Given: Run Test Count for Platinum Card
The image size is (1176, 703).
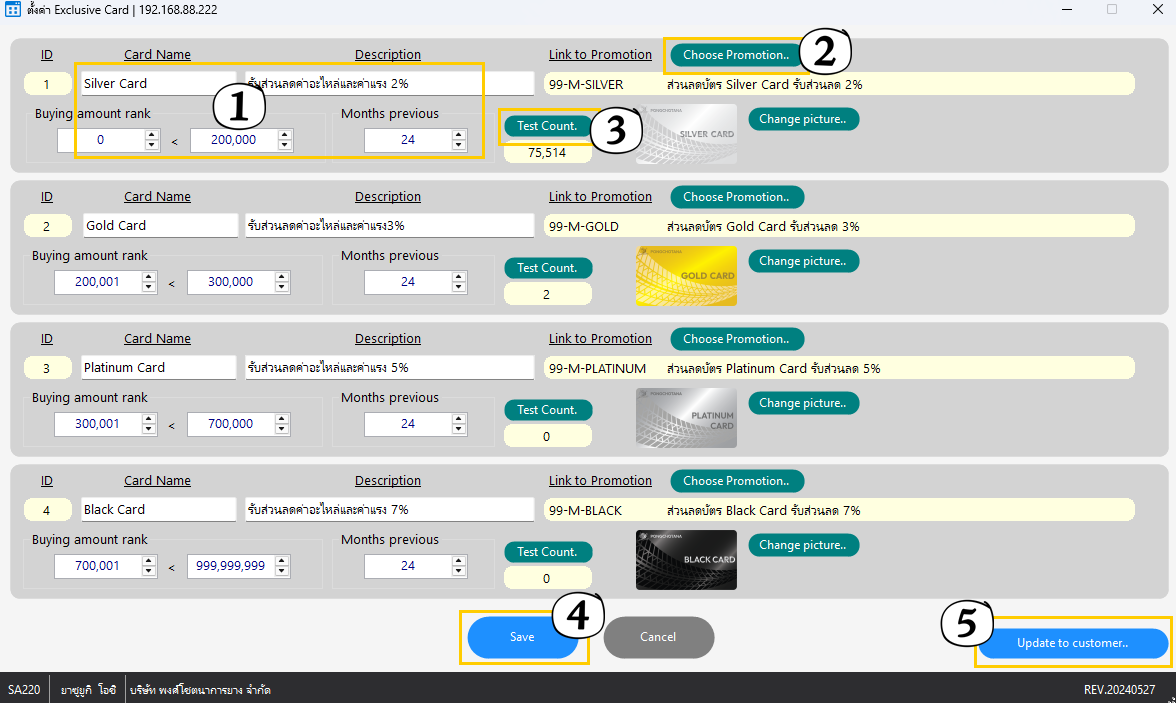Looking at the screenshot, I should click(x=548, y=410).
